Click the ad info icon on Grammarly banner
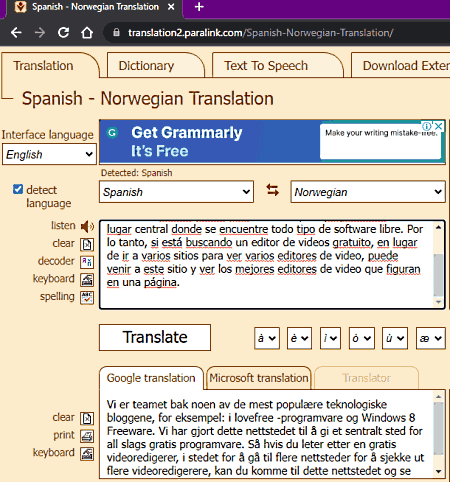Viewport: 450px width, 482px height. 427,126
